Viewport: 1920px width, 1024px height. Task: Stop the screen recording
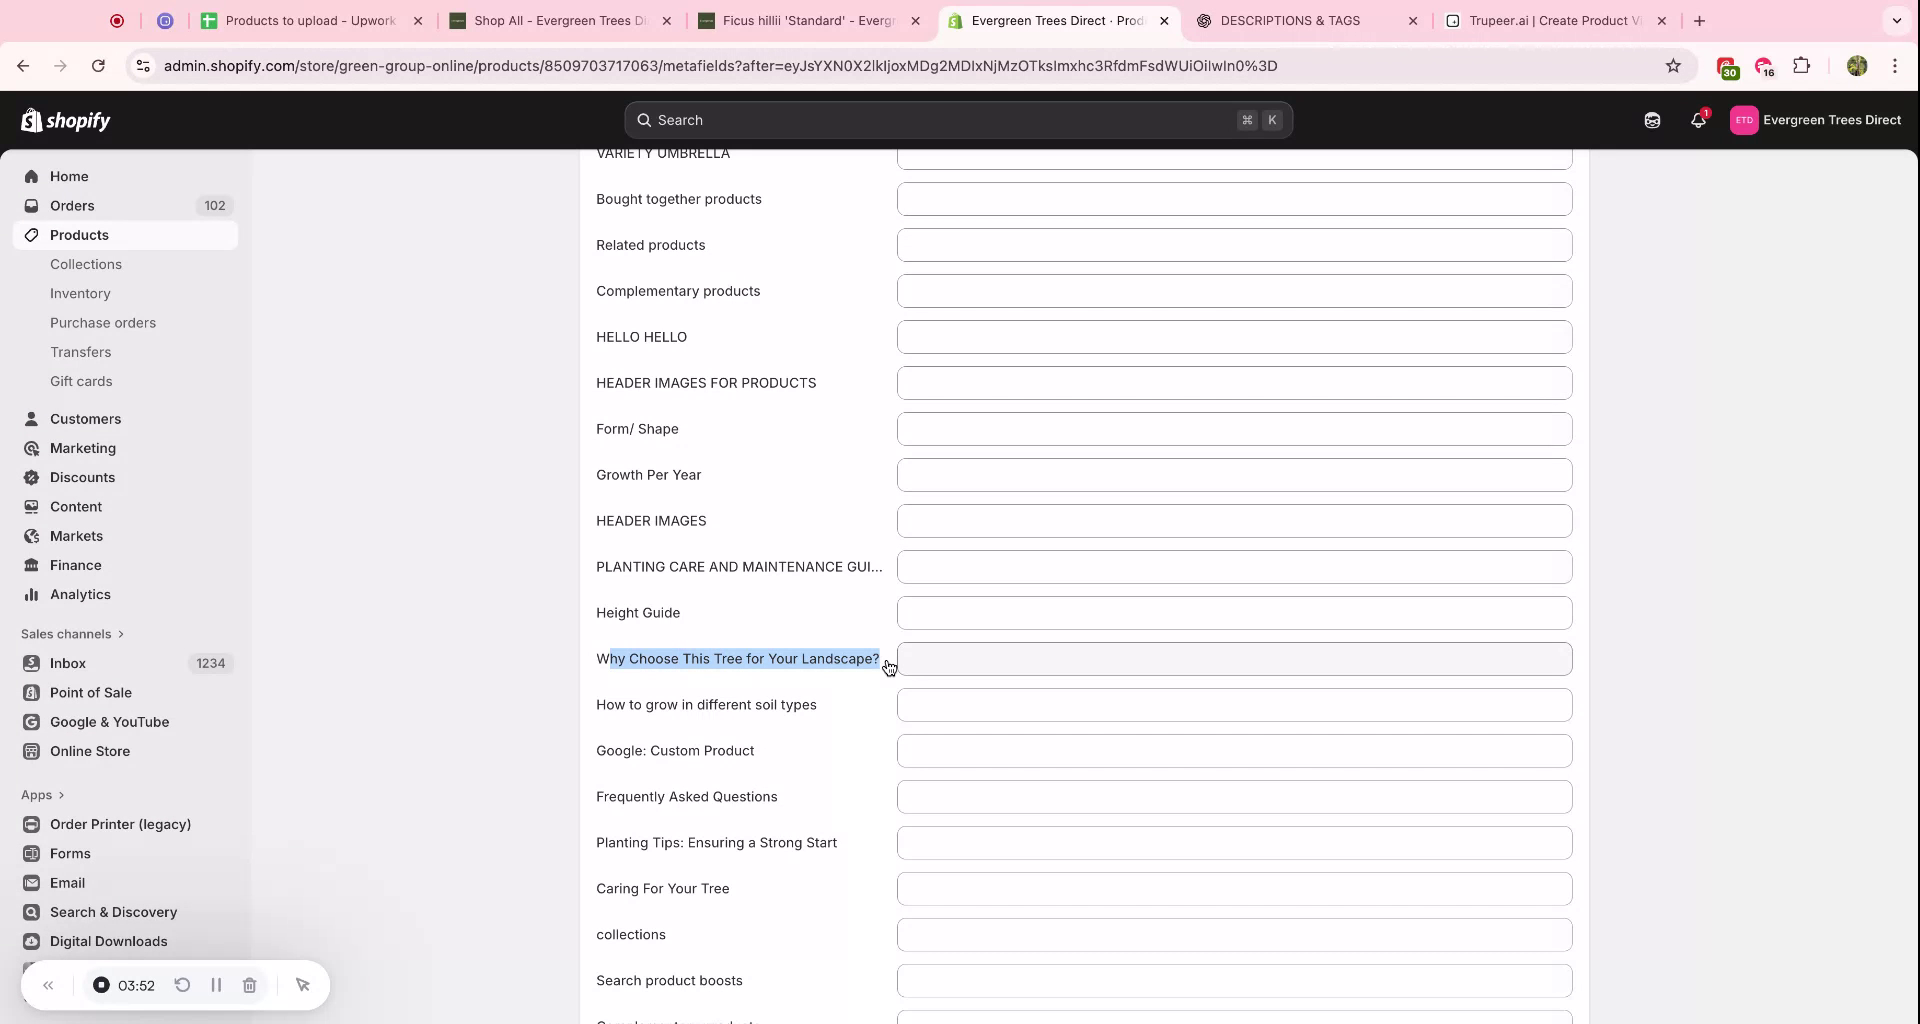point(101,985)
